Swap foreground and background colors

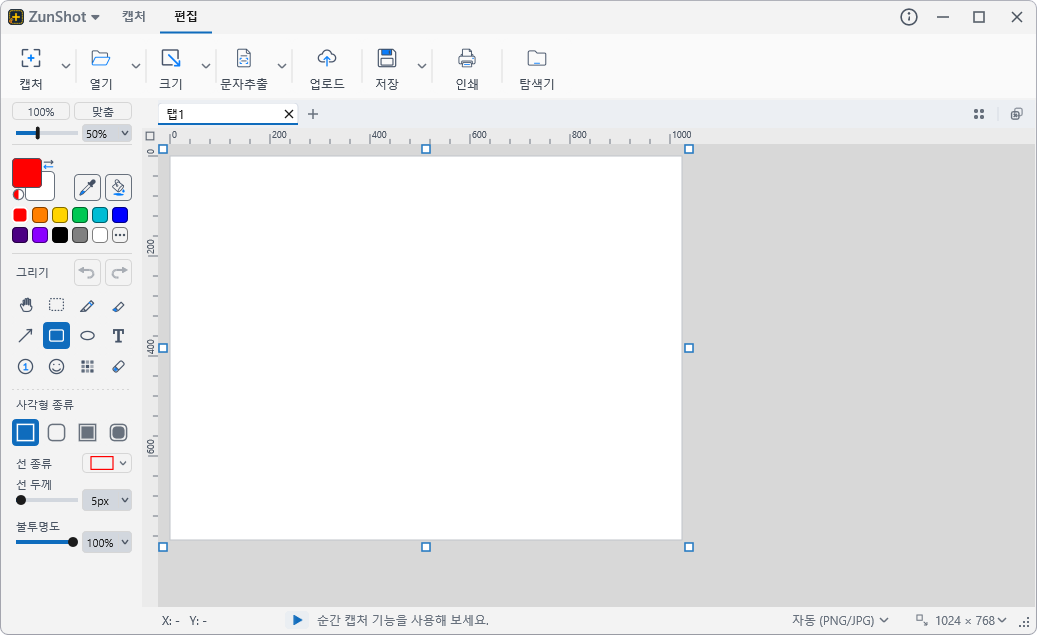click(x=48, y=163)
